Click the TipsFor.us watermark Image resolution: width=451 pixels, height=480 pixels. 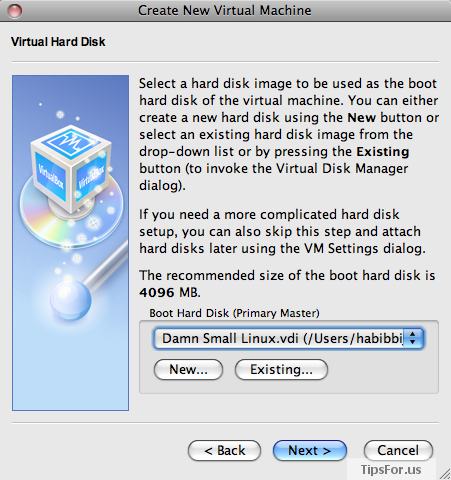(x=391, y=470)
